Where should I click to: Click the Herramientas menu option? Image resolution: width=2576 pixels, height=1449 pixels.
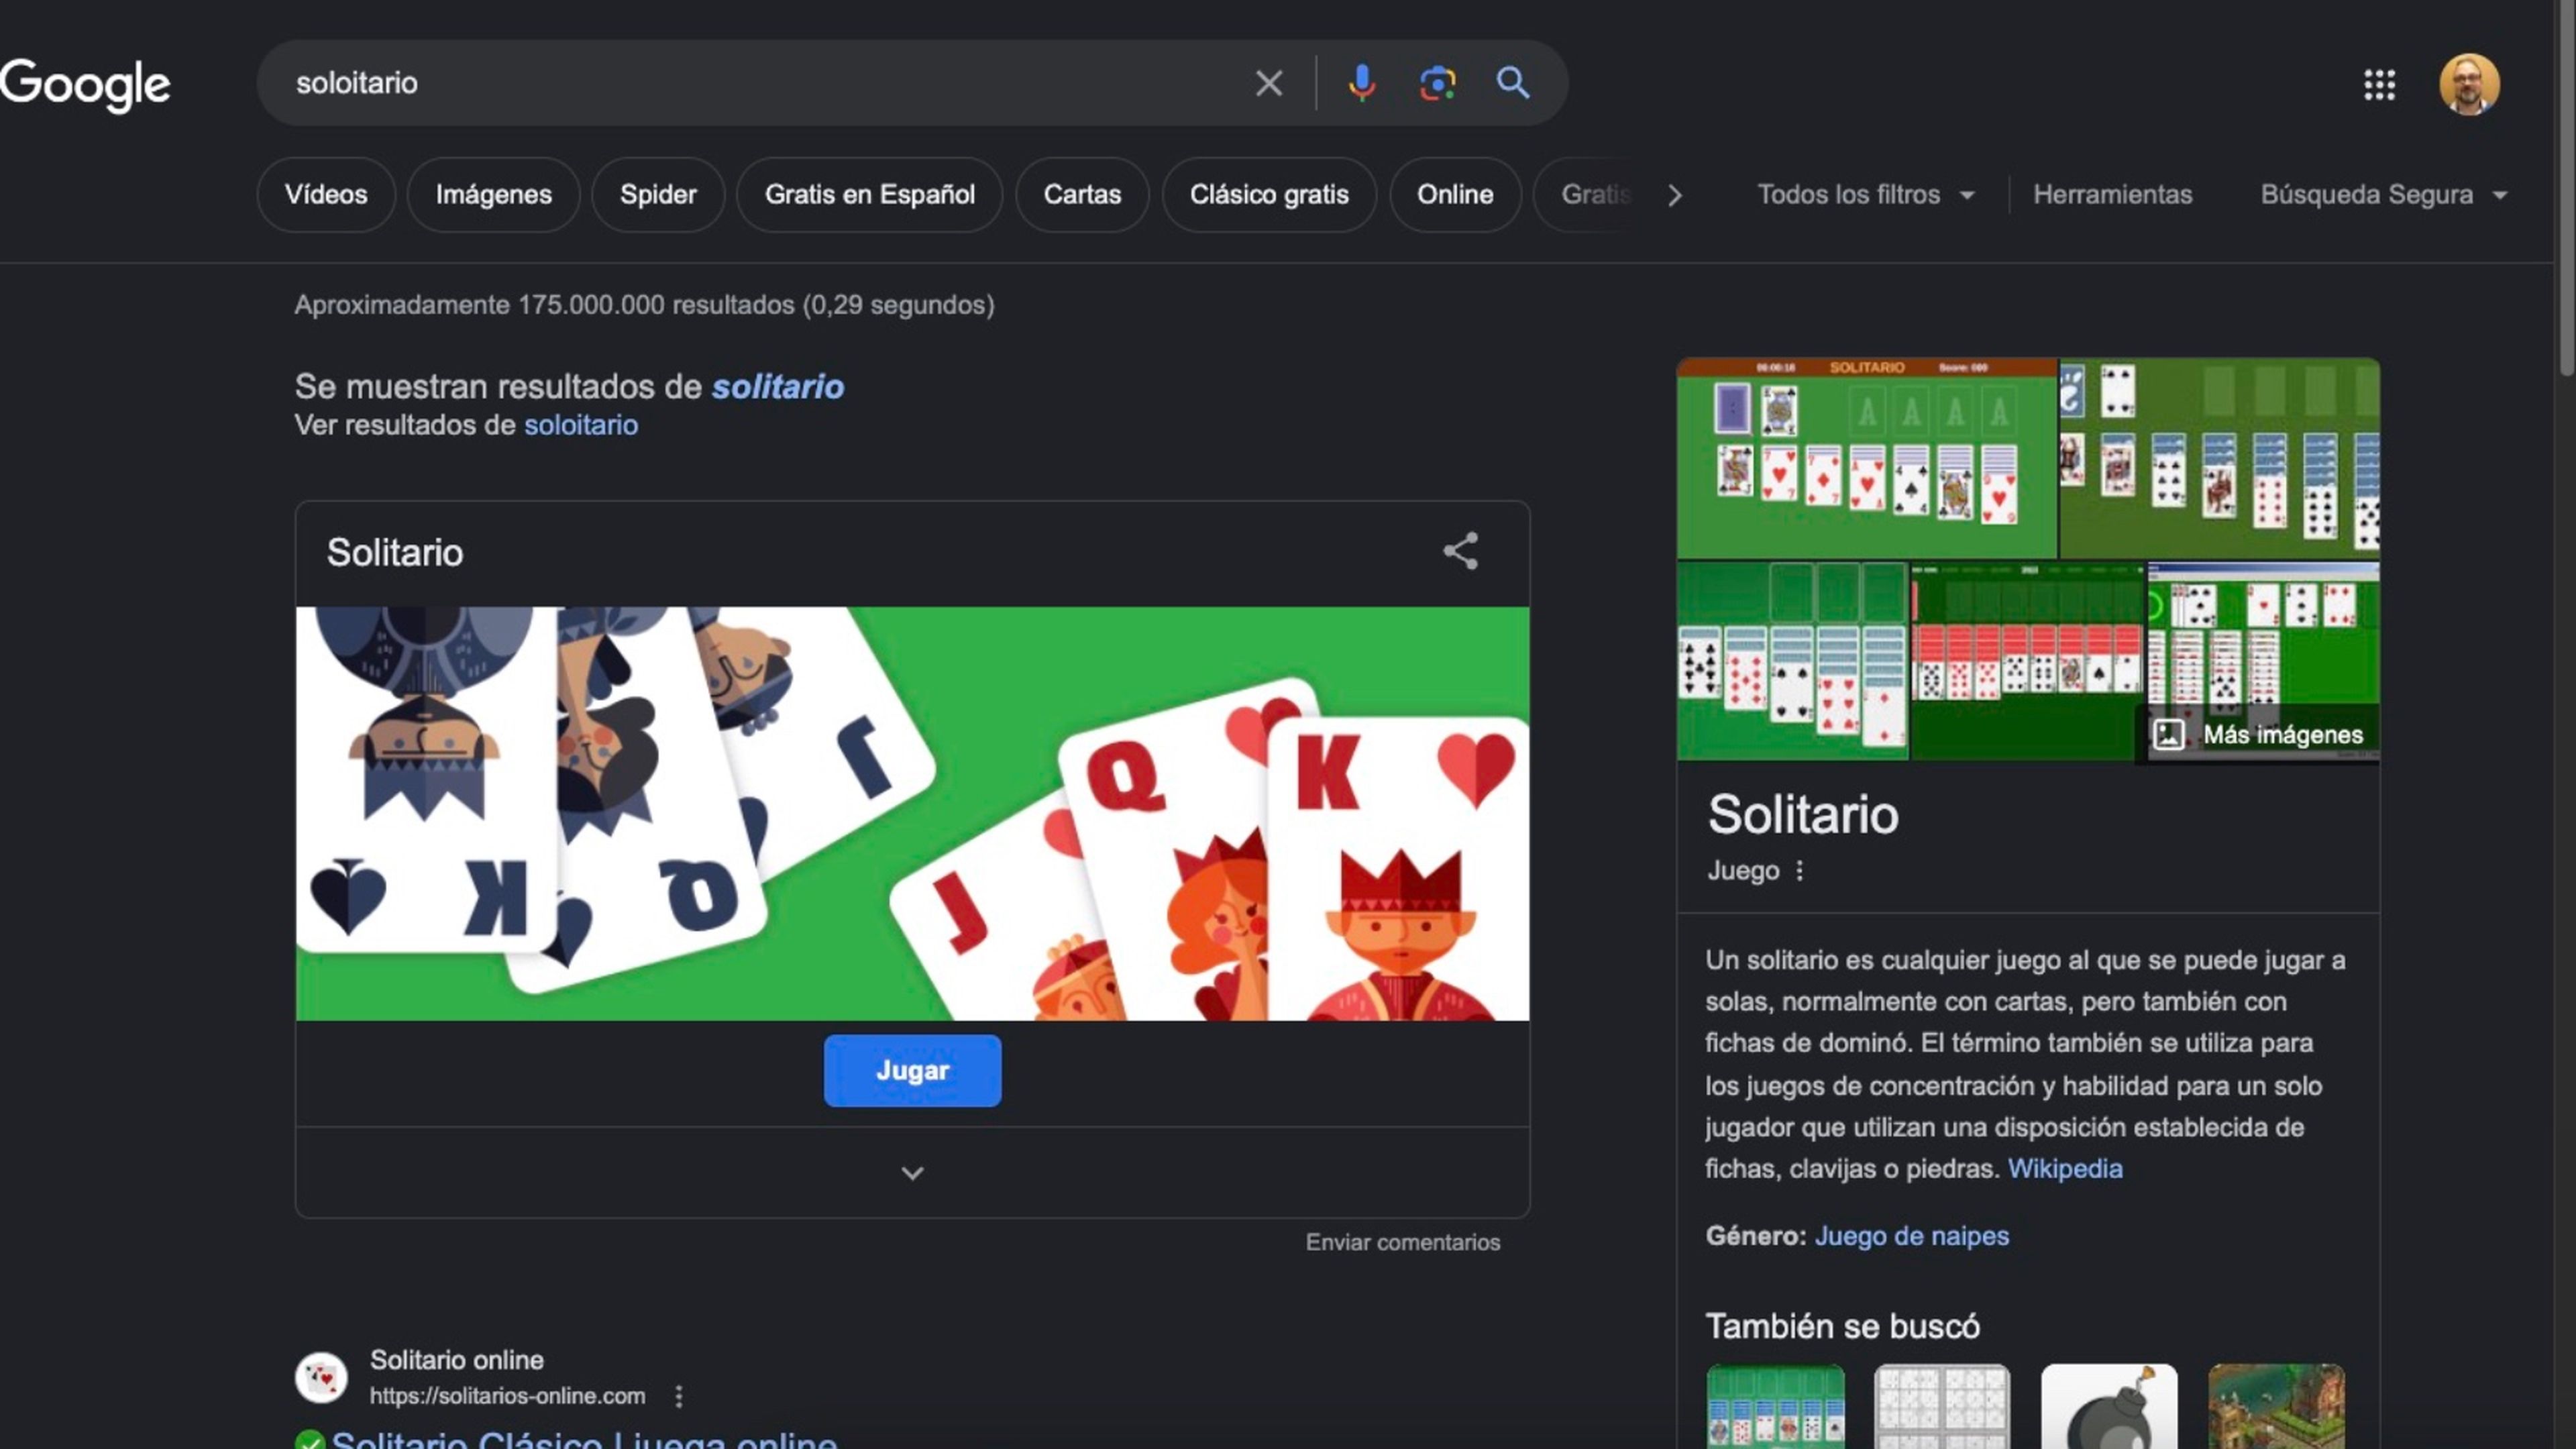pos(2112,193)
